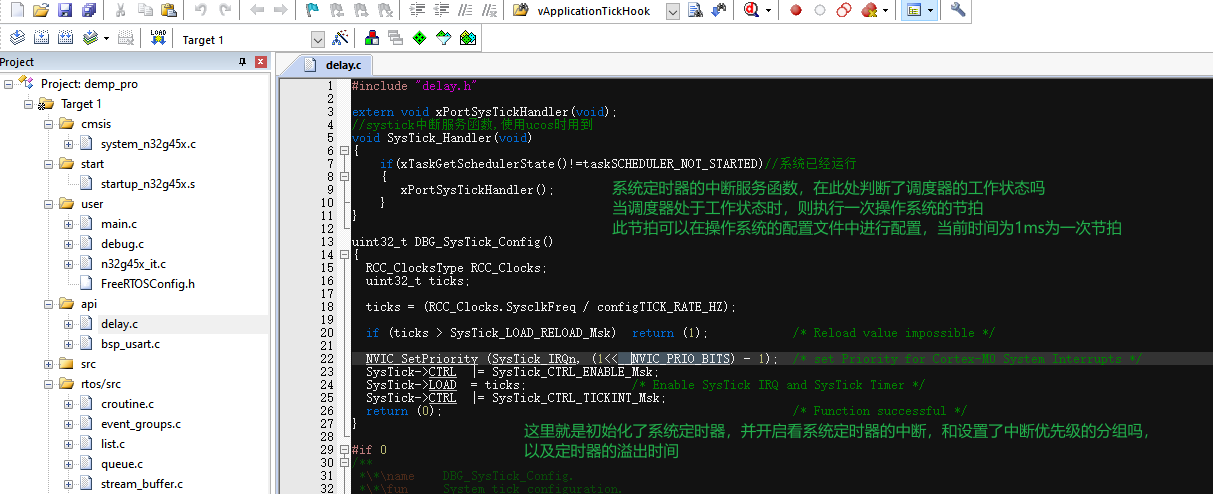Open the Configuration wrench icon
This screenshot has height=494, width=1213.
point(957,10)
